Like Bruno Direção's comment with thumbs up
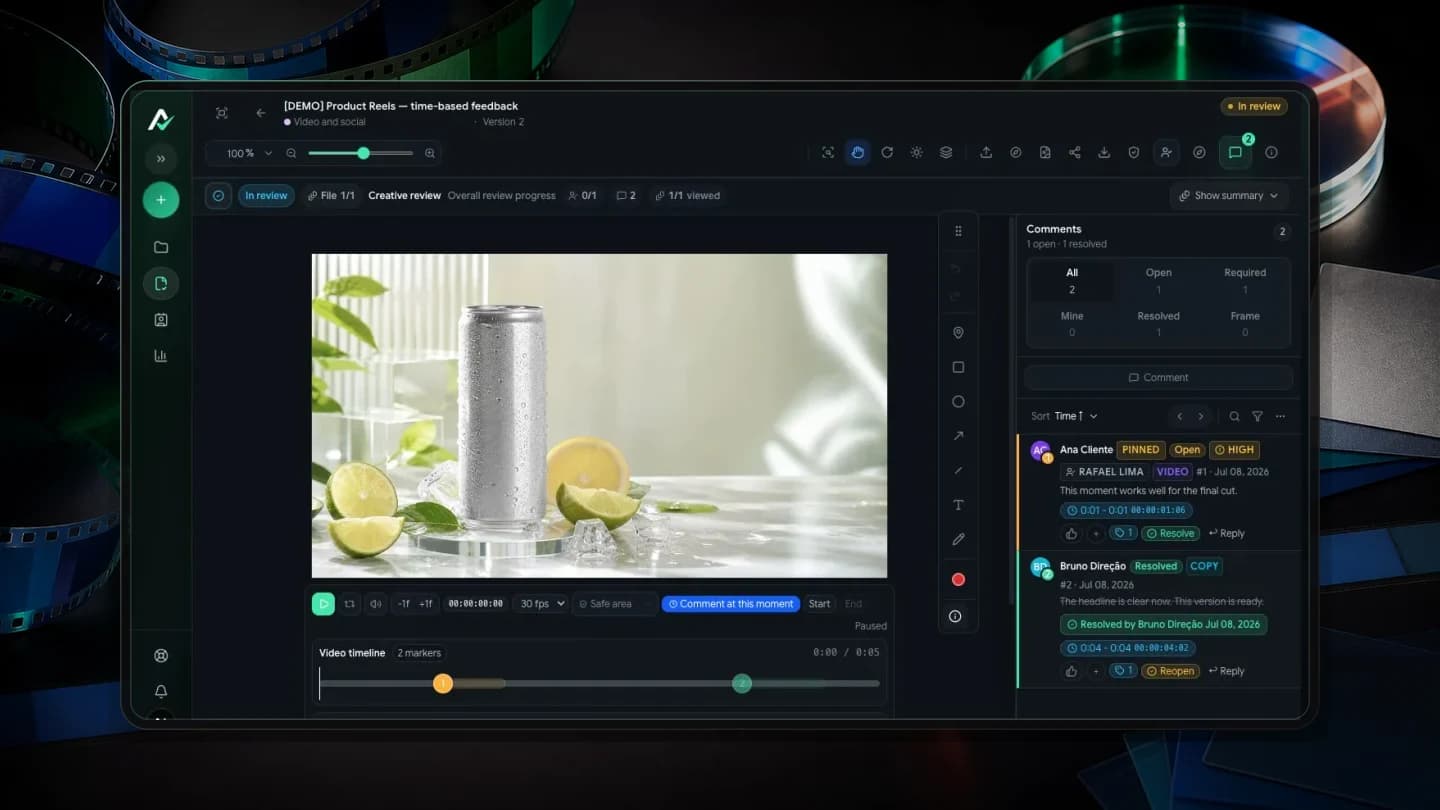This screenshot has width=1440, height=810. coord(1072,671)
